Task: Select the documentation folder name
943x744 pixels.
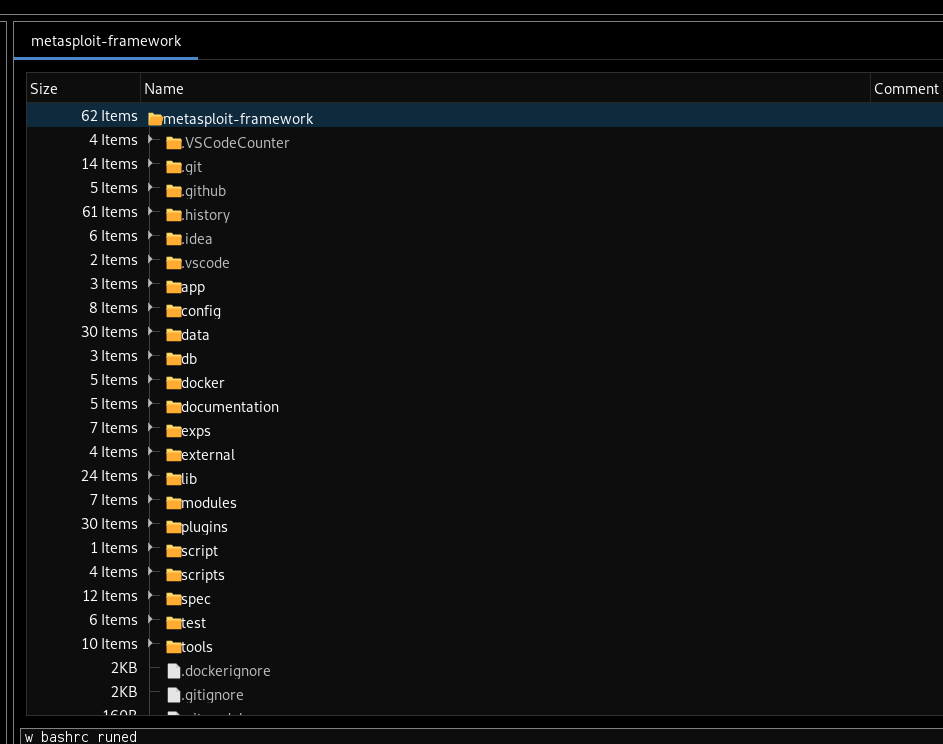Action: tap(230, 407)
